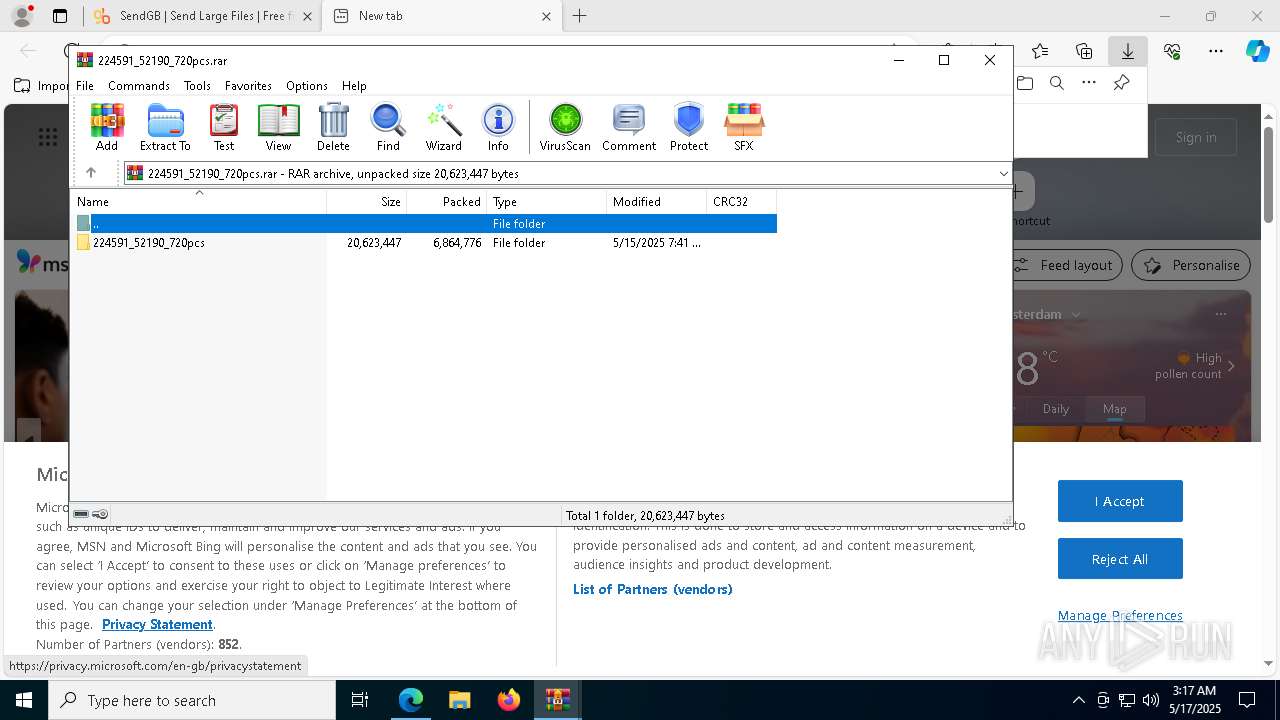Screen dimensions: 1280x720
Task: Open Feed layout options
Action: pyautogui.click(x=1065, y=265)
